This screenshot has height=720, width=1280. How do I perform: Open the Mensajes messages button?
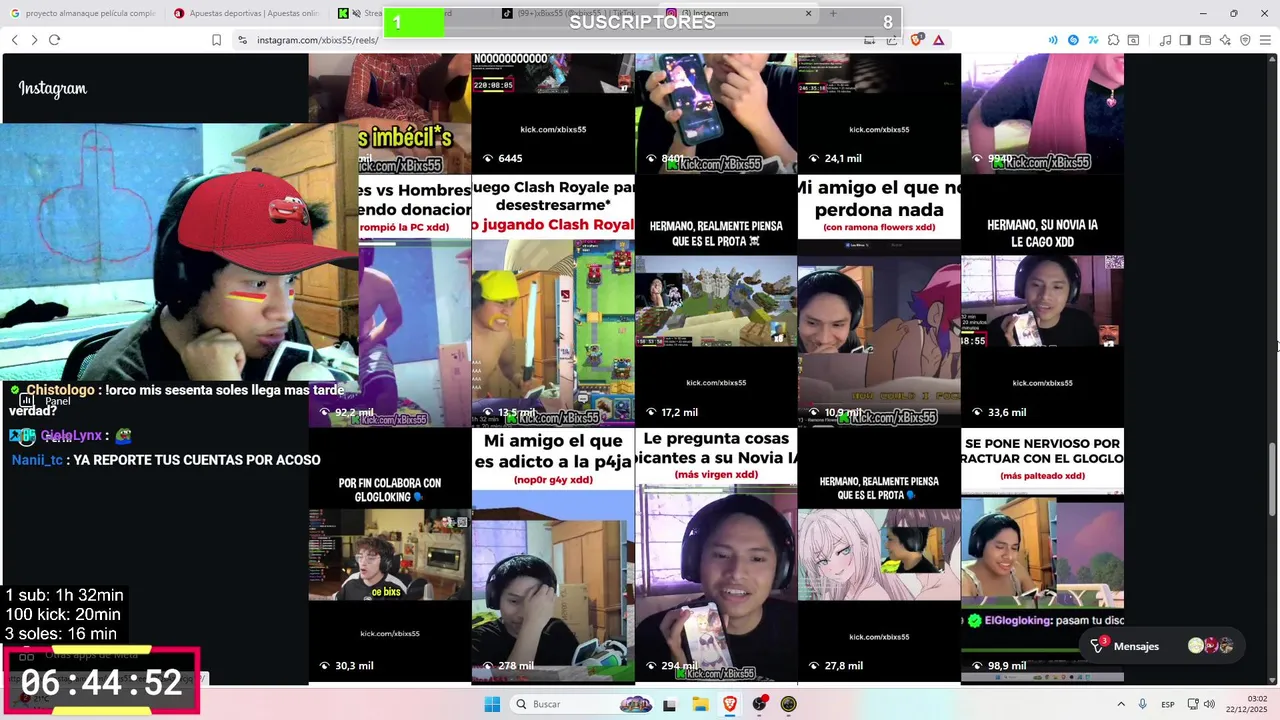[1162, 646]
